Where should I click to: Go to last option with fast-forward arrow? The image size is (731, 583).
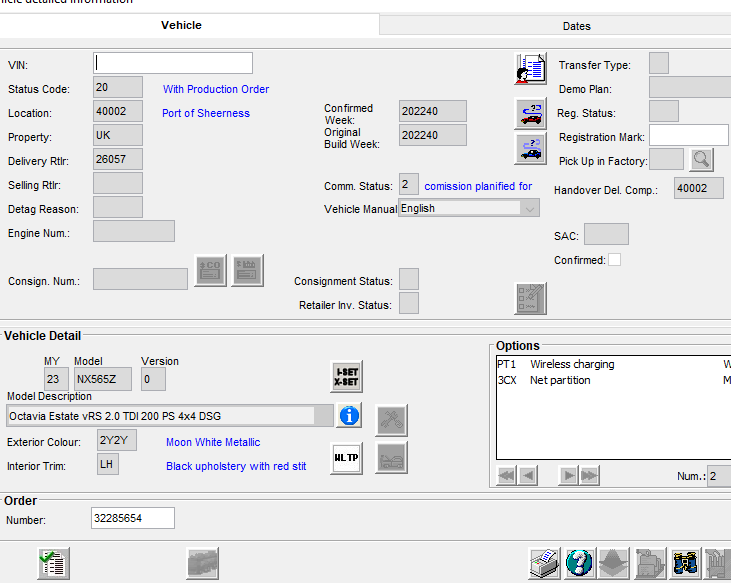pos(589,475)
